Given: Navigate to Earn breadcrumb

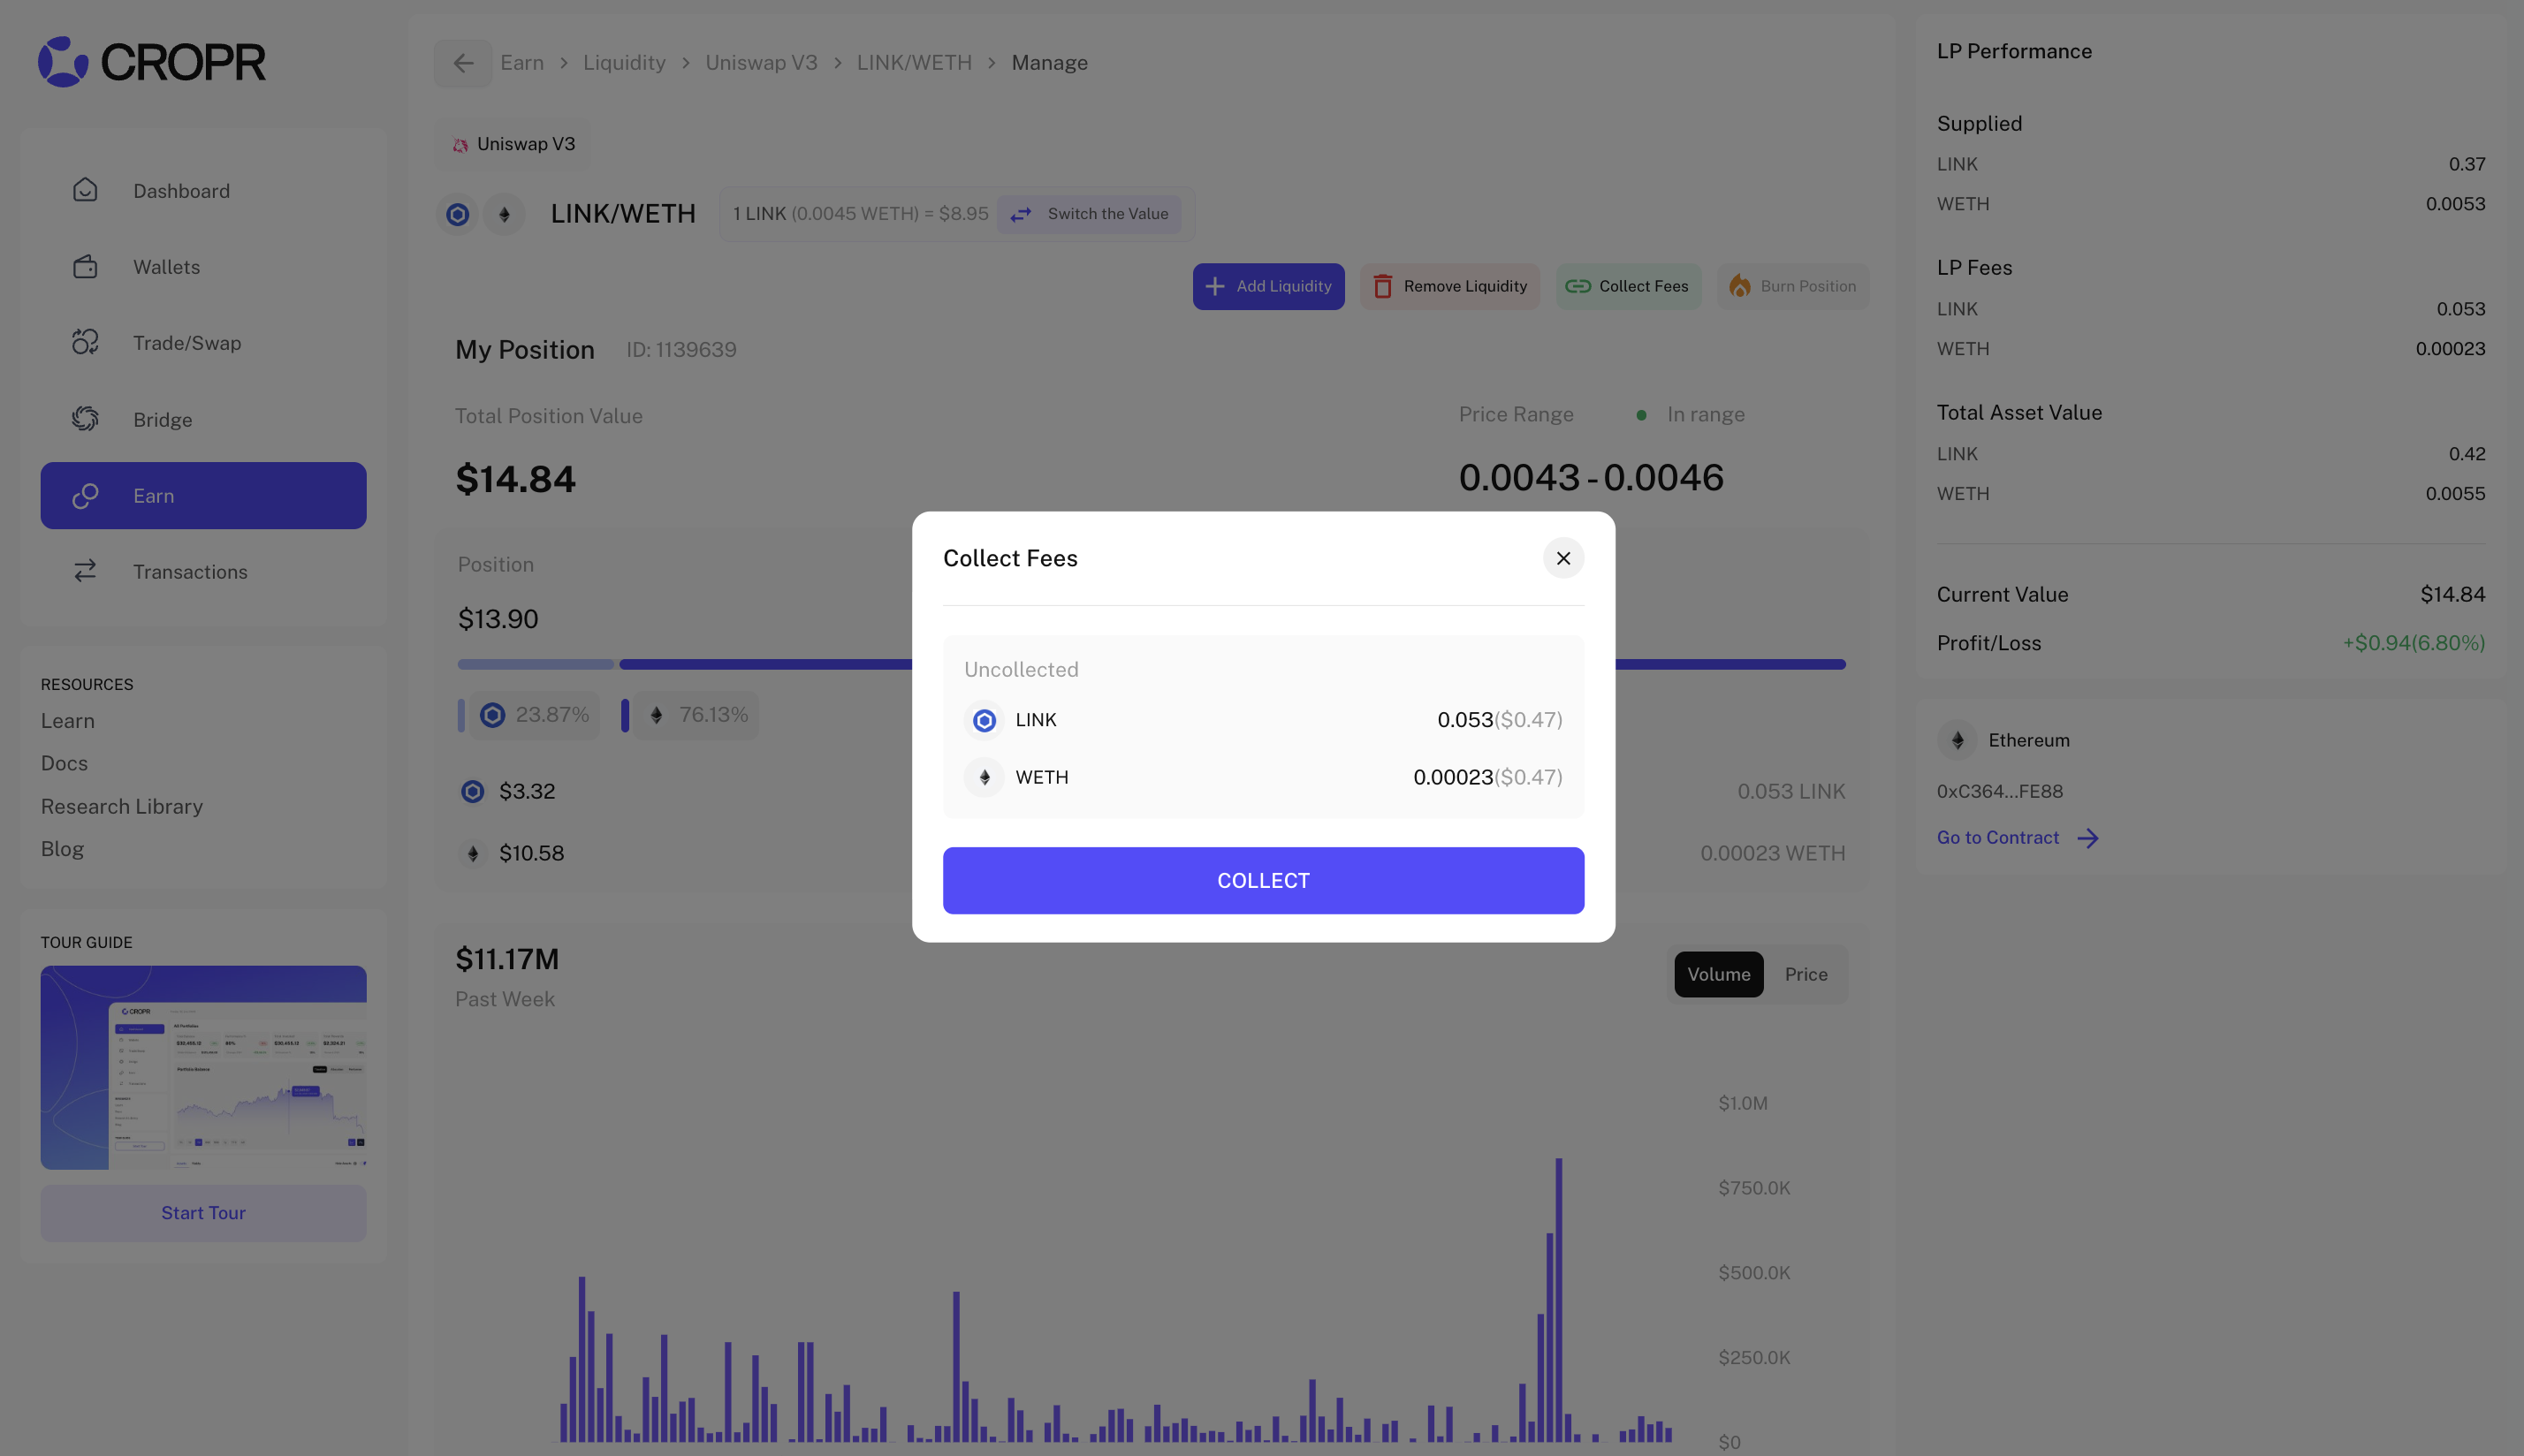Looking at the screenshot, I should pyautogui.click(x=522, y=63).
